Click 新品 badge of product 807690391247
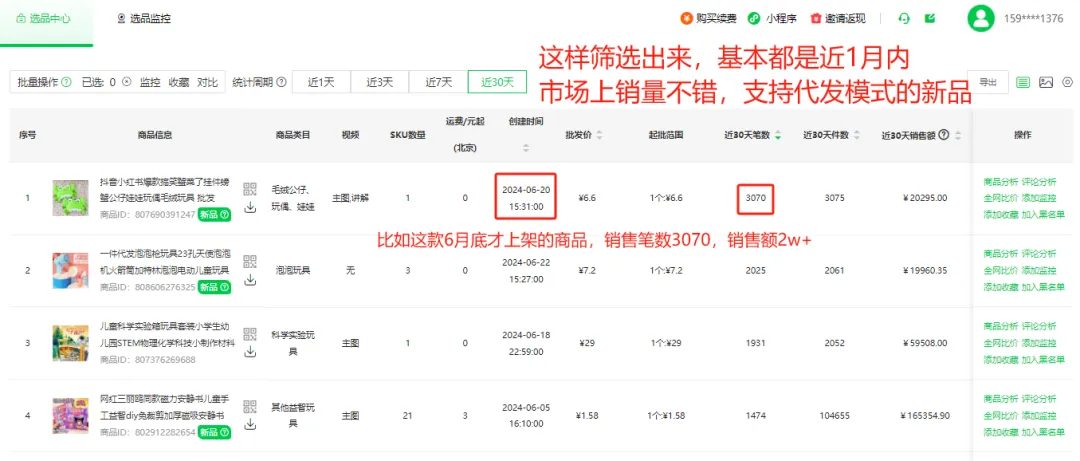 click(x=214, y=215)
